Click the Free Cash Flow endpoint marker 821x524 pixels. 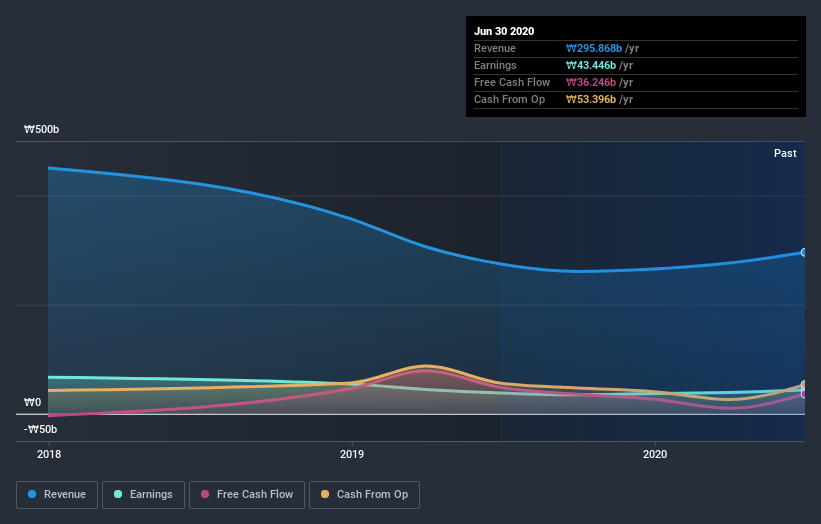[804, 394]
